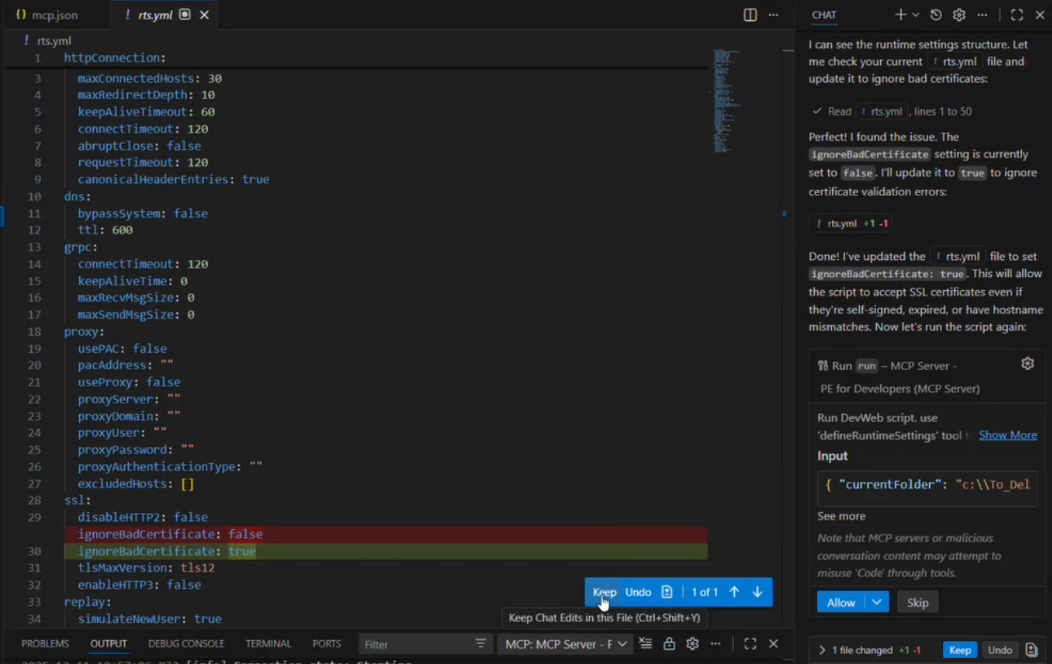
Task: Click the Skip button
Action: pos(917,602)
